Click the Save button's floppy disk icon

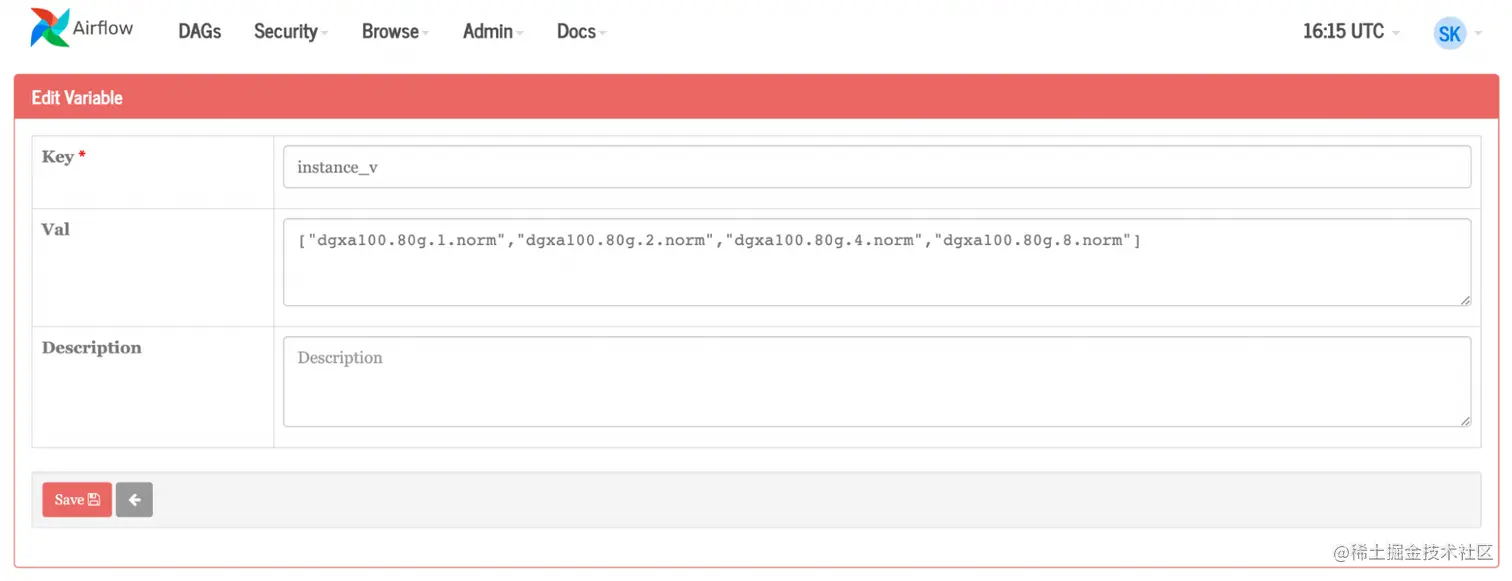(x=92, y=499)
